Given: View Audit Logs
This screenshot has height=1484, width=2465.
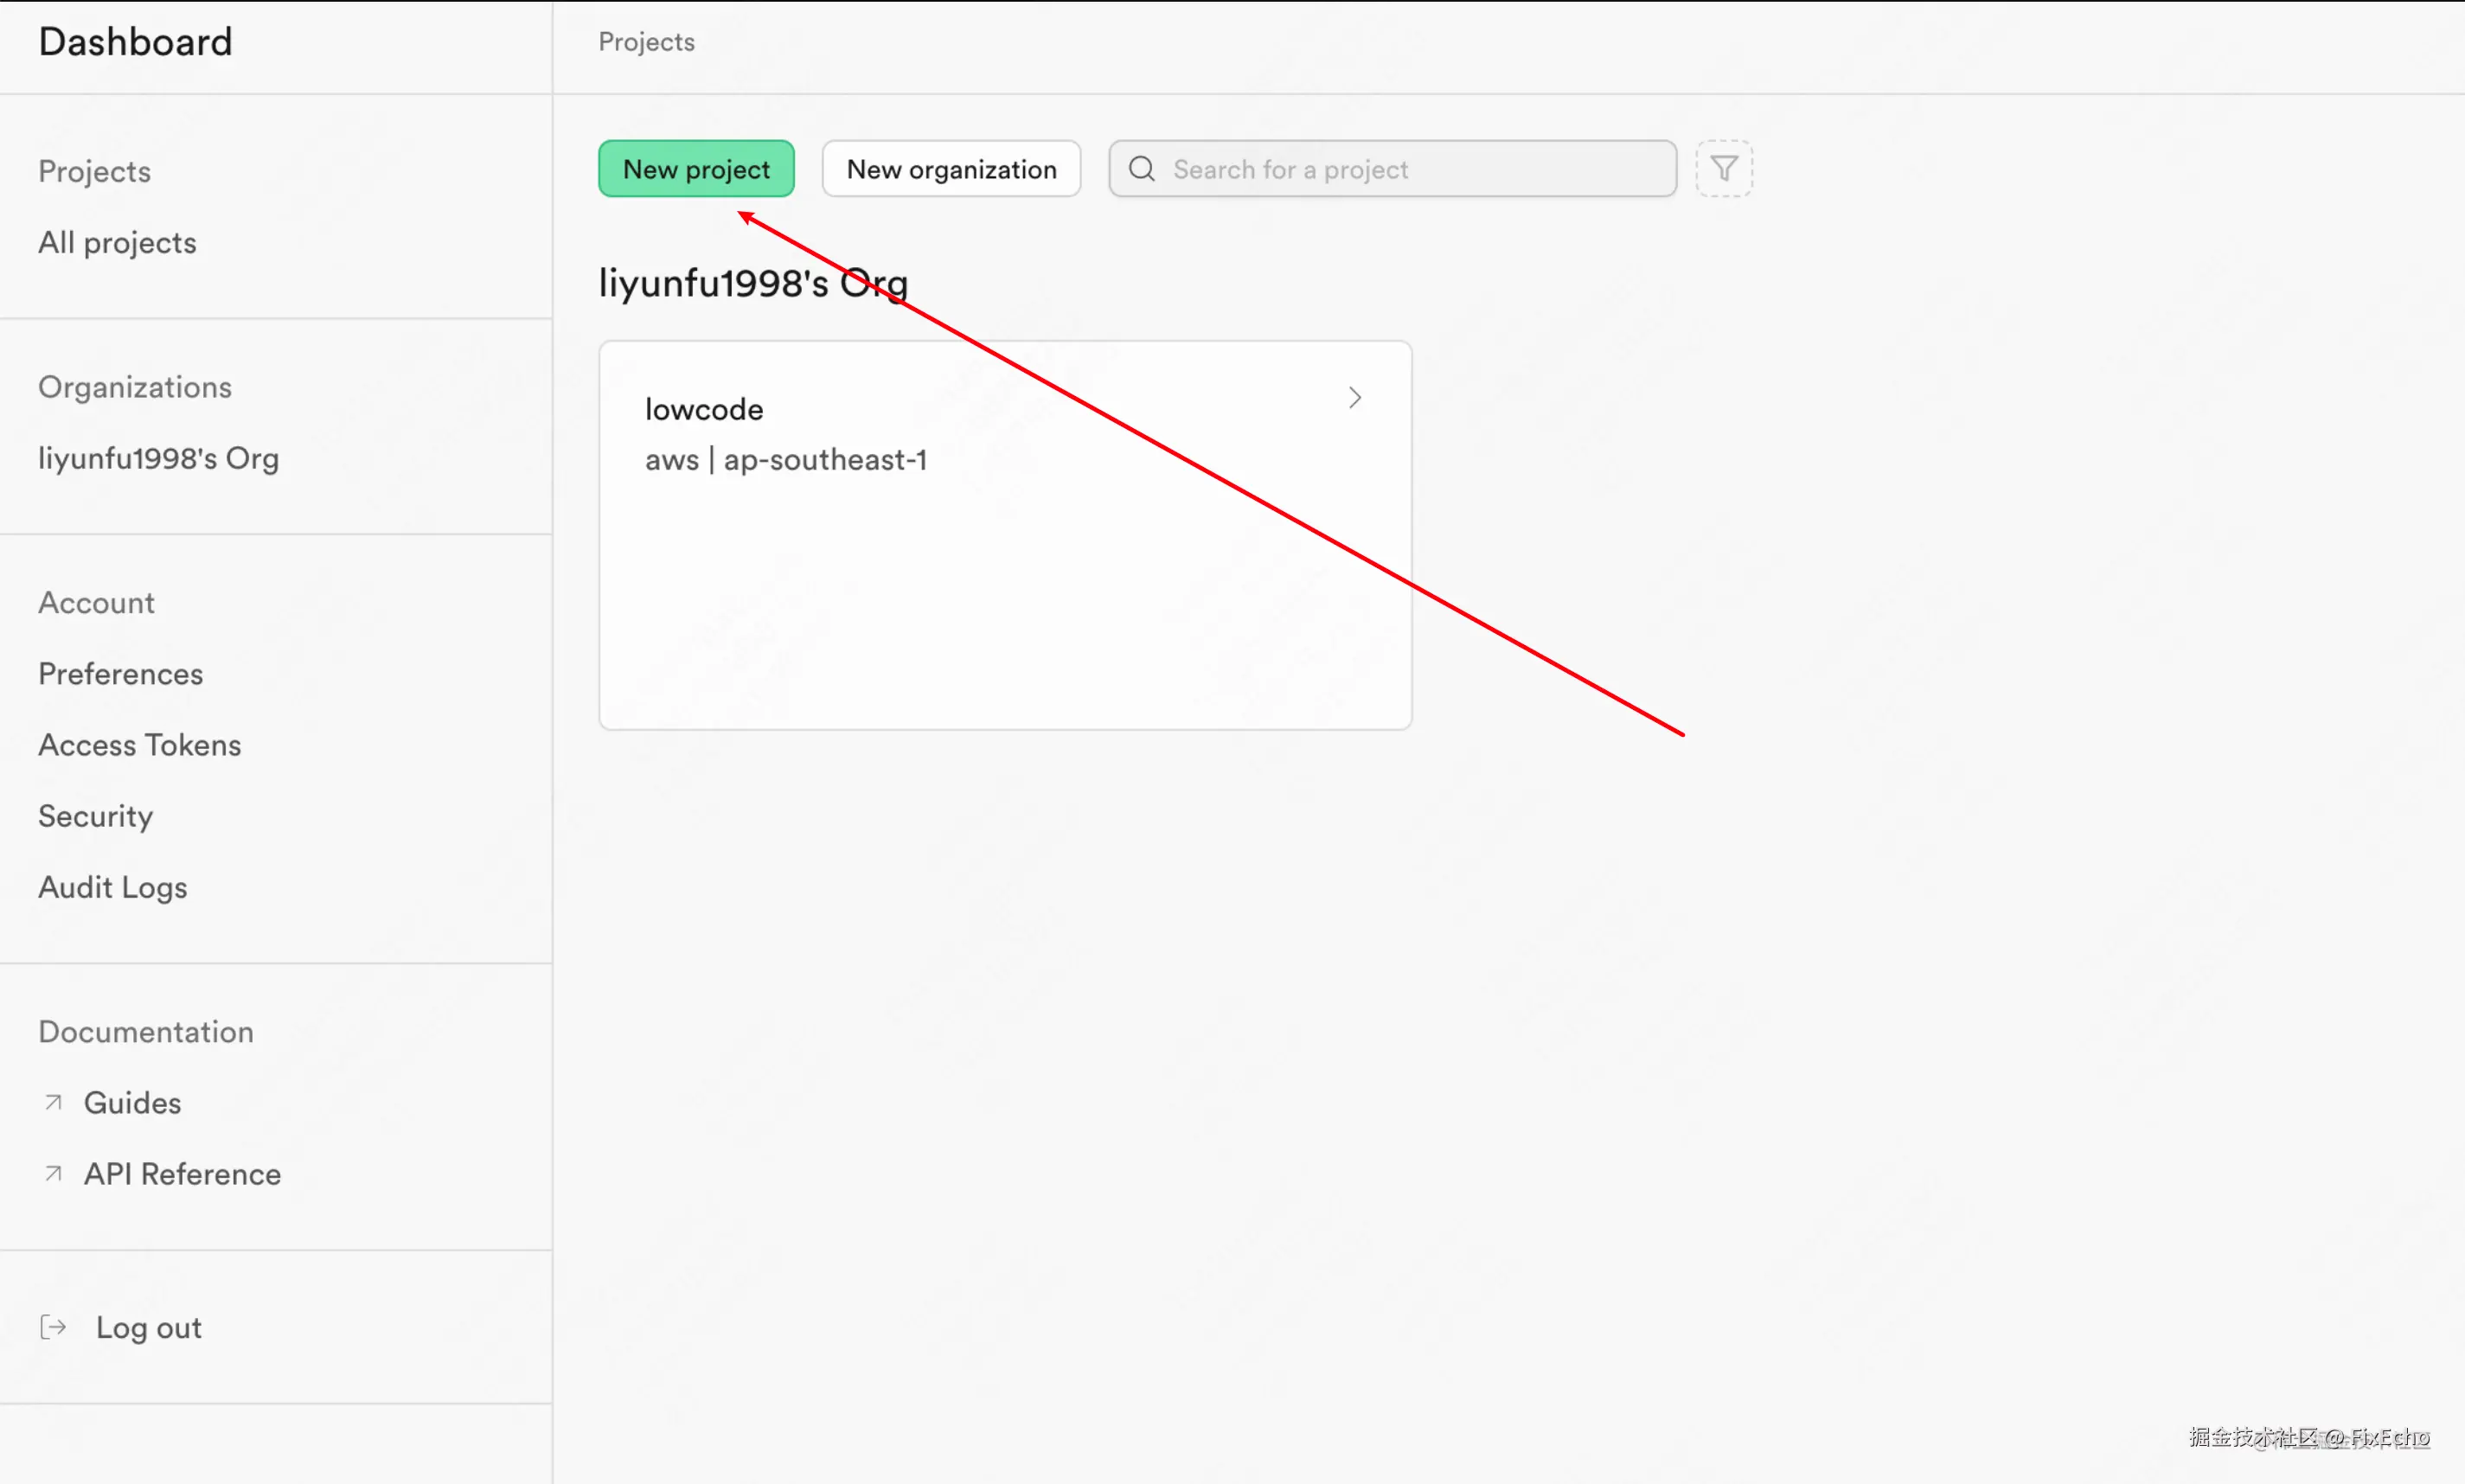Looking at the screenshot, I should click(112, 887).
